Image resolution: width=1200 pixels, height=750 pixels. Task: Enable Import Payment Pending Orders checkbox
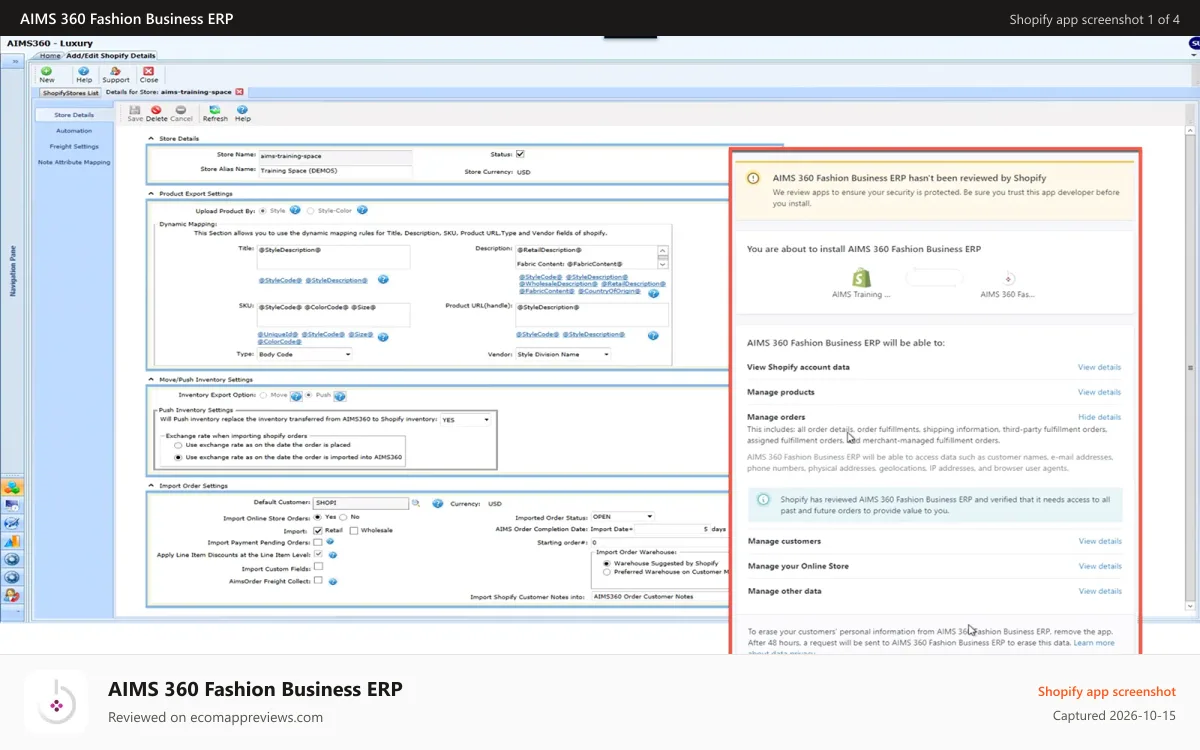(318, 542)
